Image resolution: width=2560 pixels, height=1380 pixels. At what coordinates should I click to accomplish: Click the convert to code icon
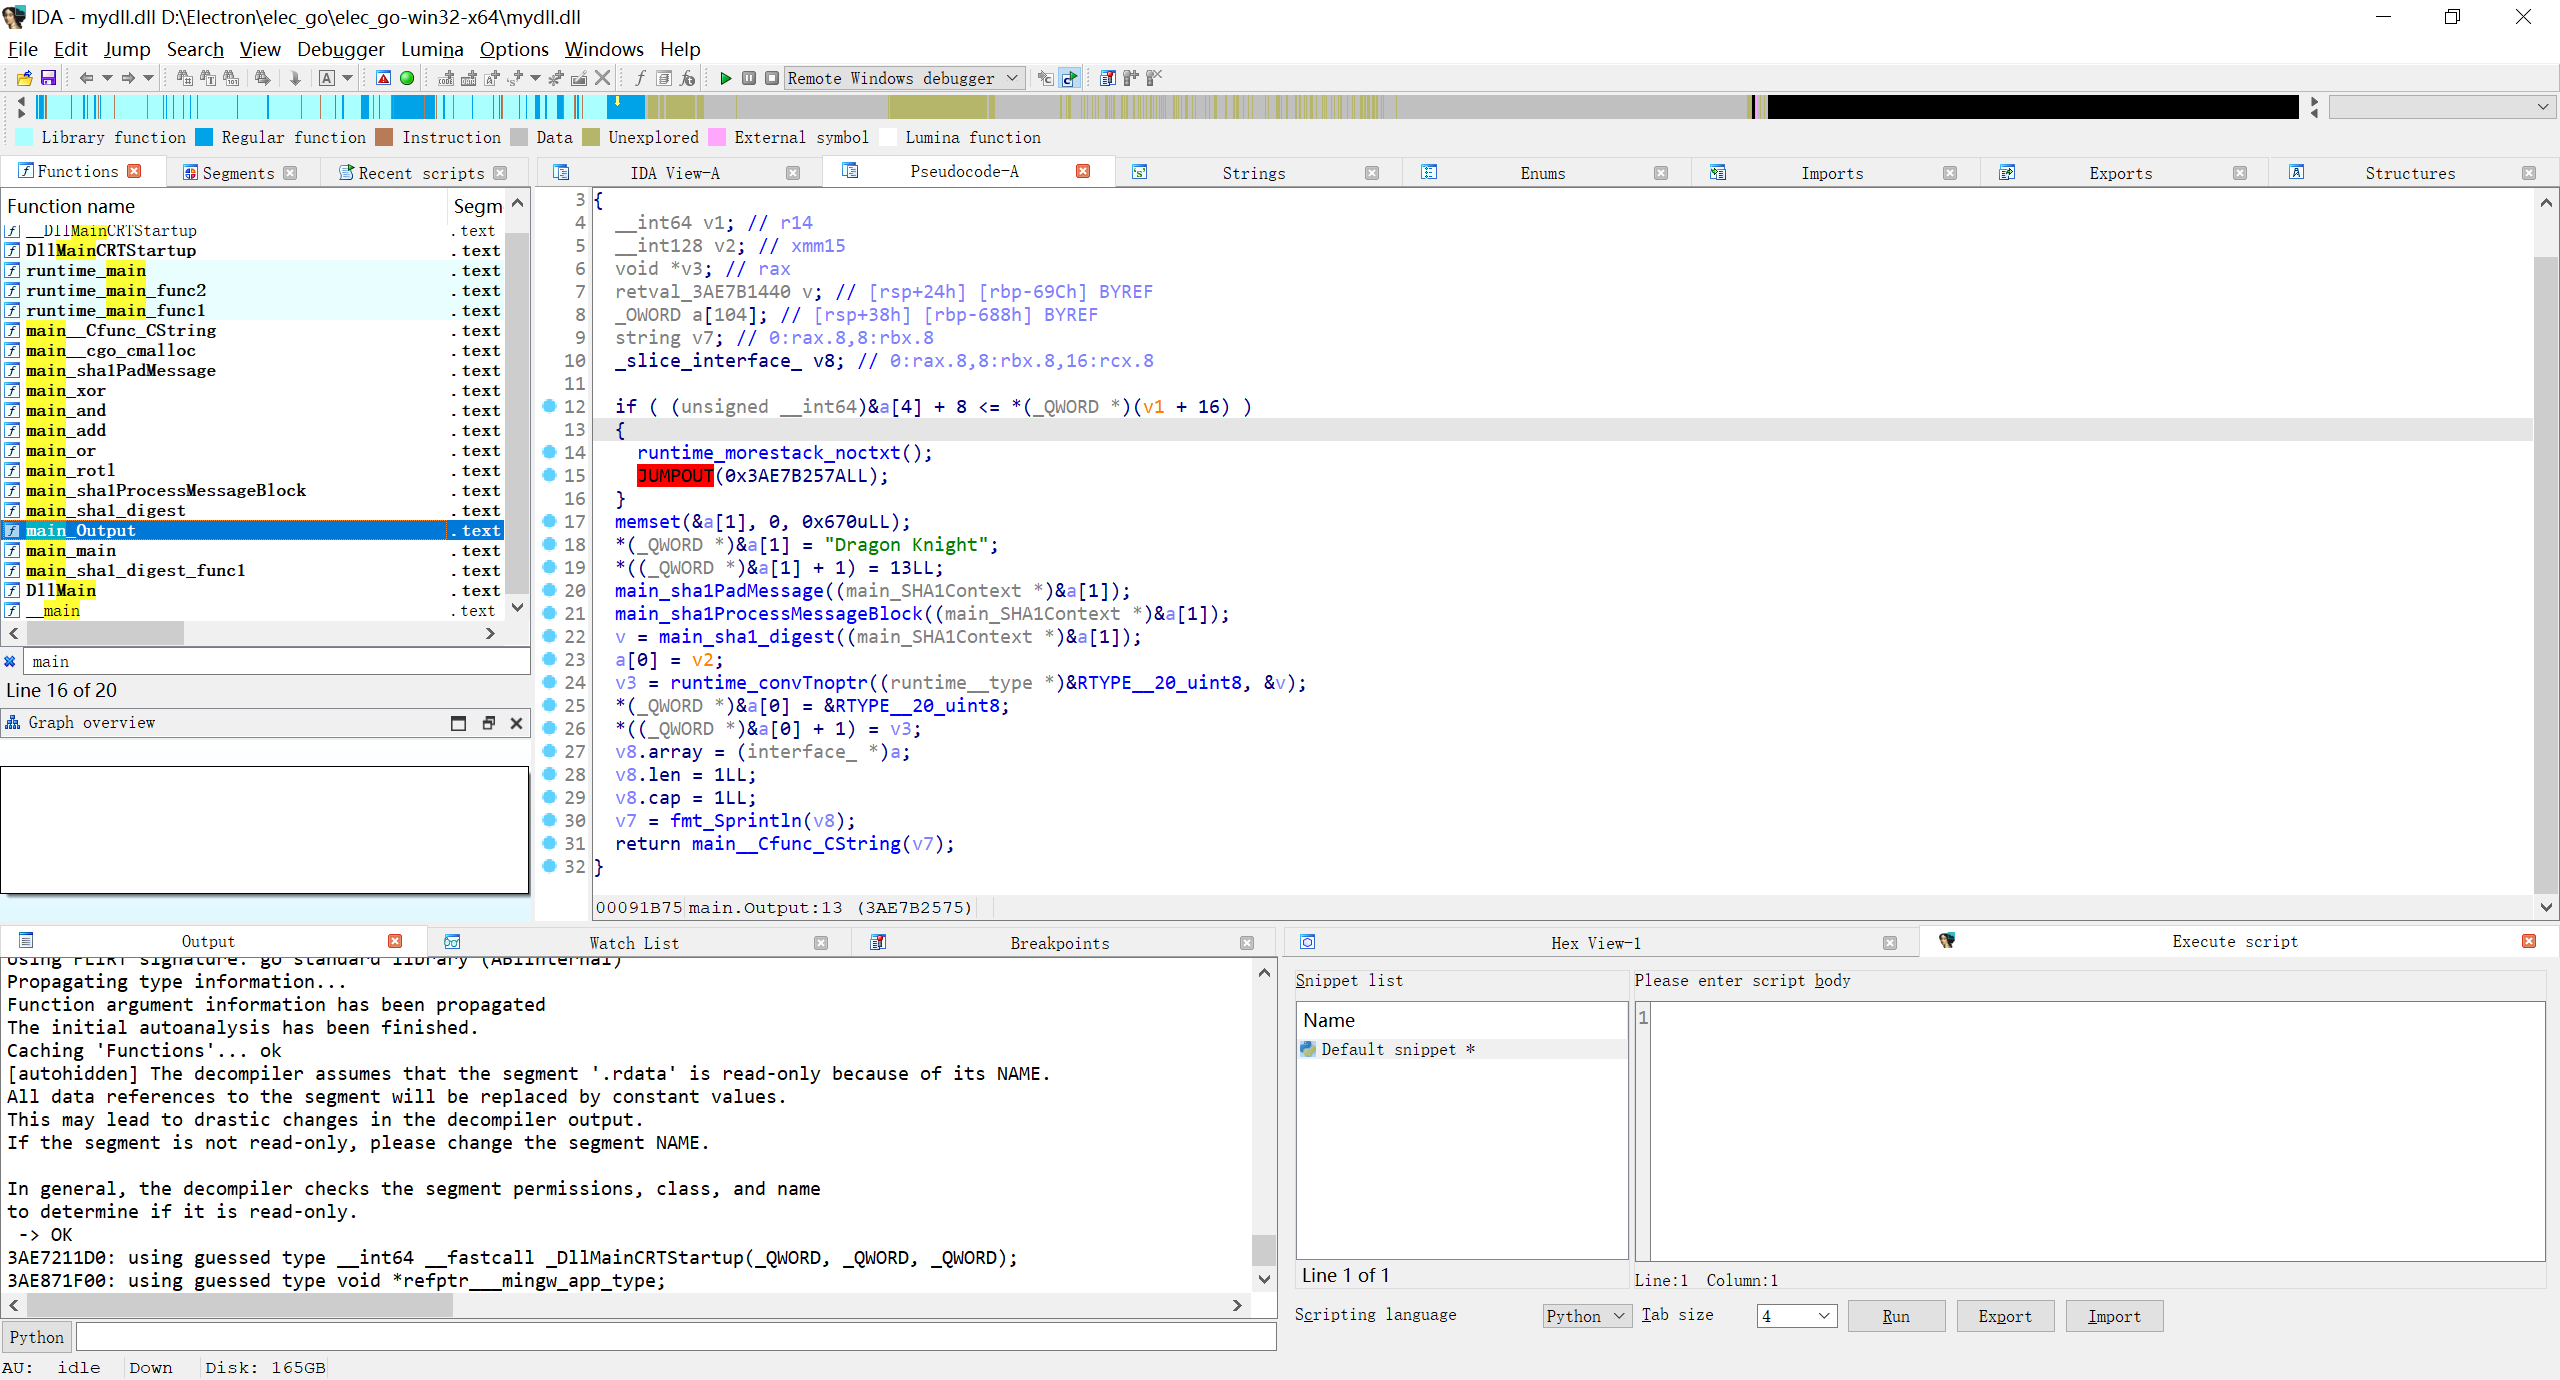coord(446,78)
